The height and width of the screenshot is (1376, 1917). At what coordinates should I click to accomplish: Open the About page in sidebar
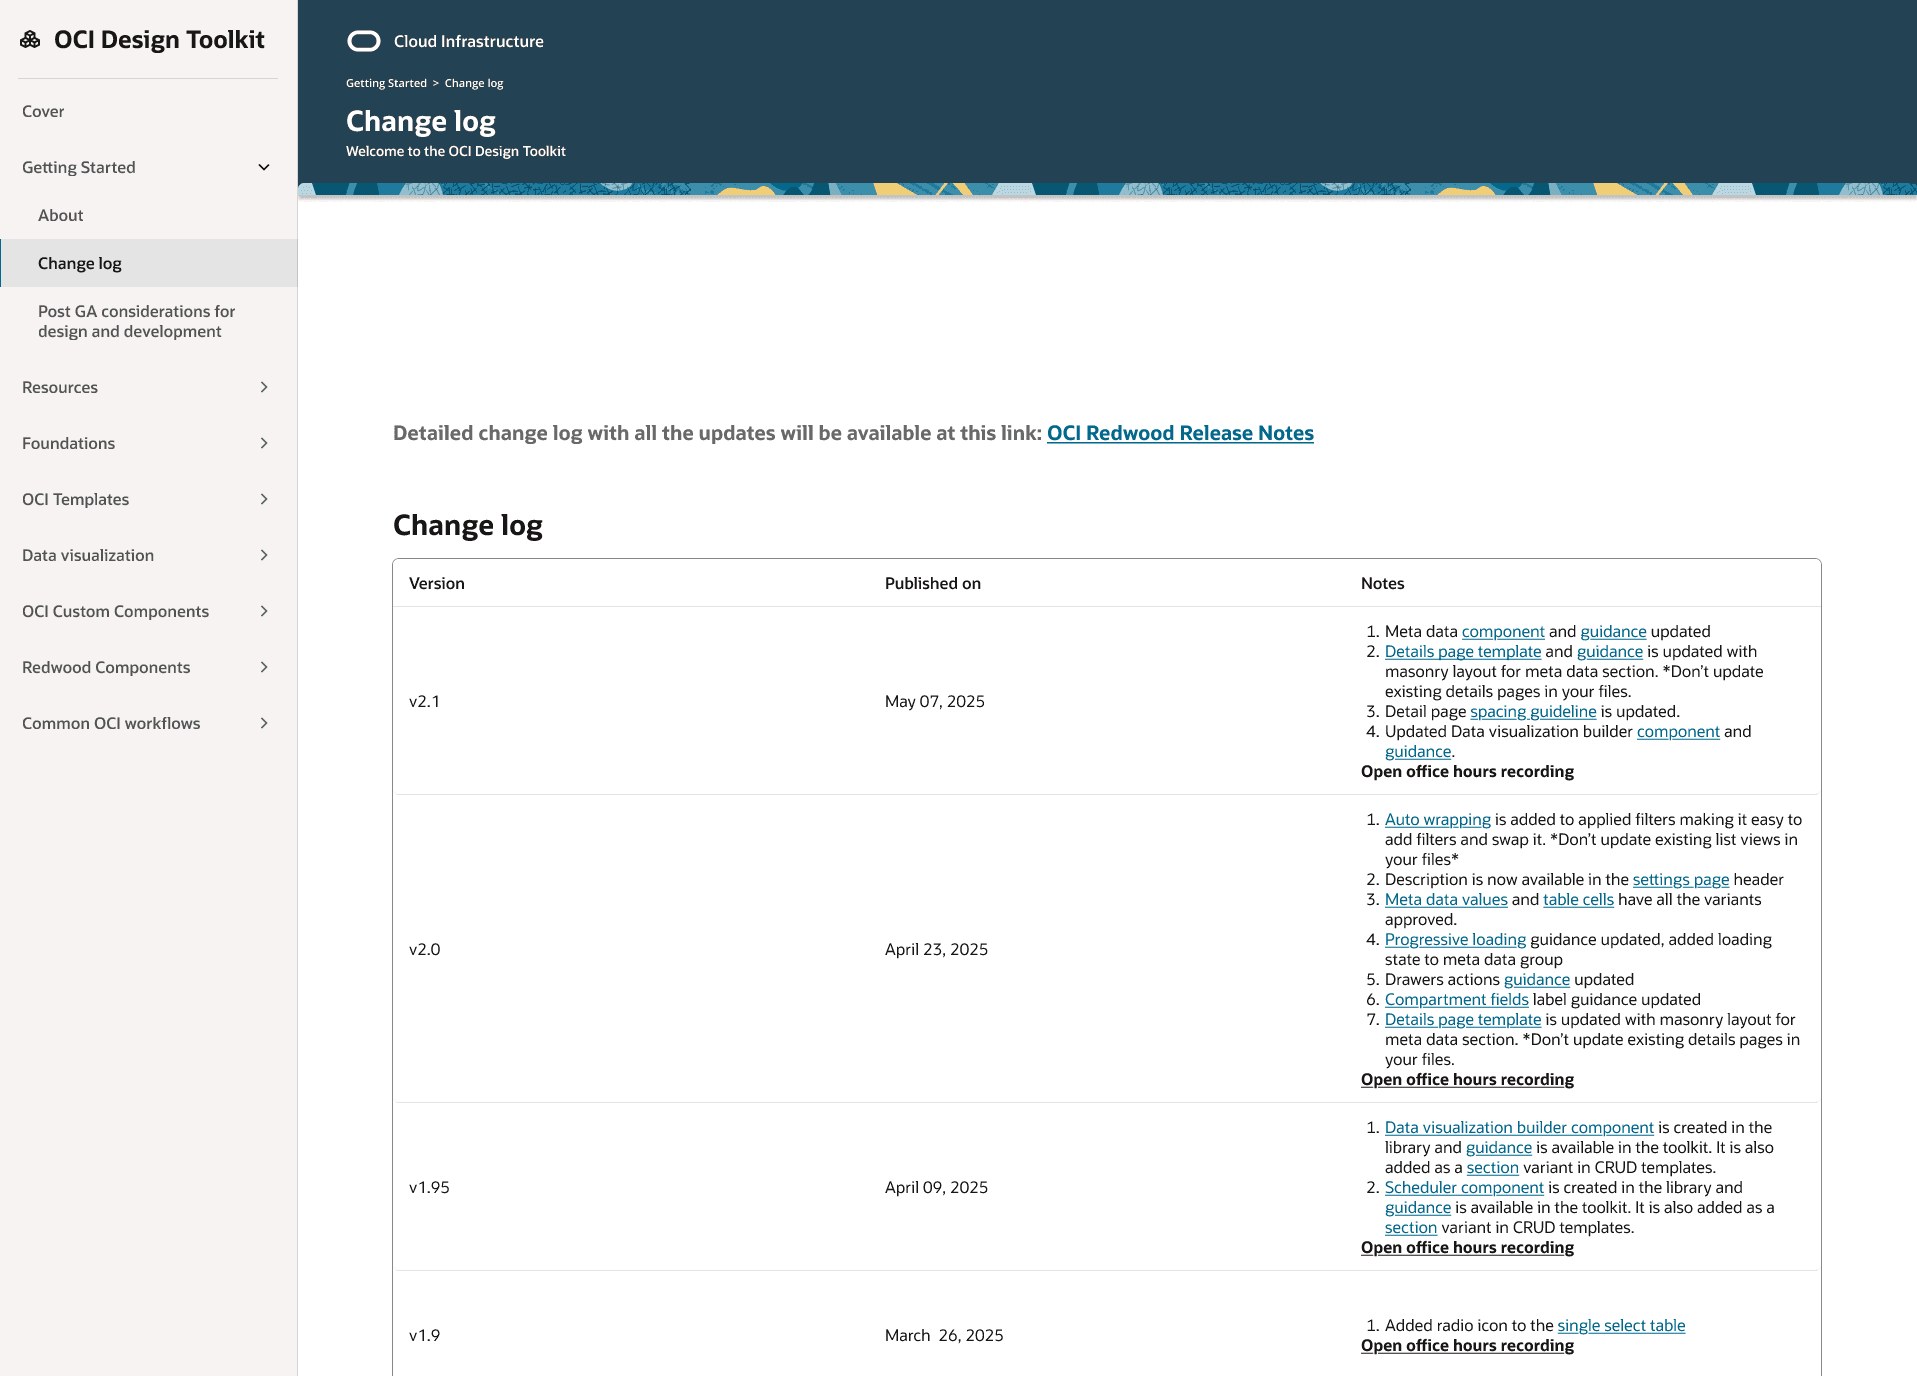coord(61,215)
